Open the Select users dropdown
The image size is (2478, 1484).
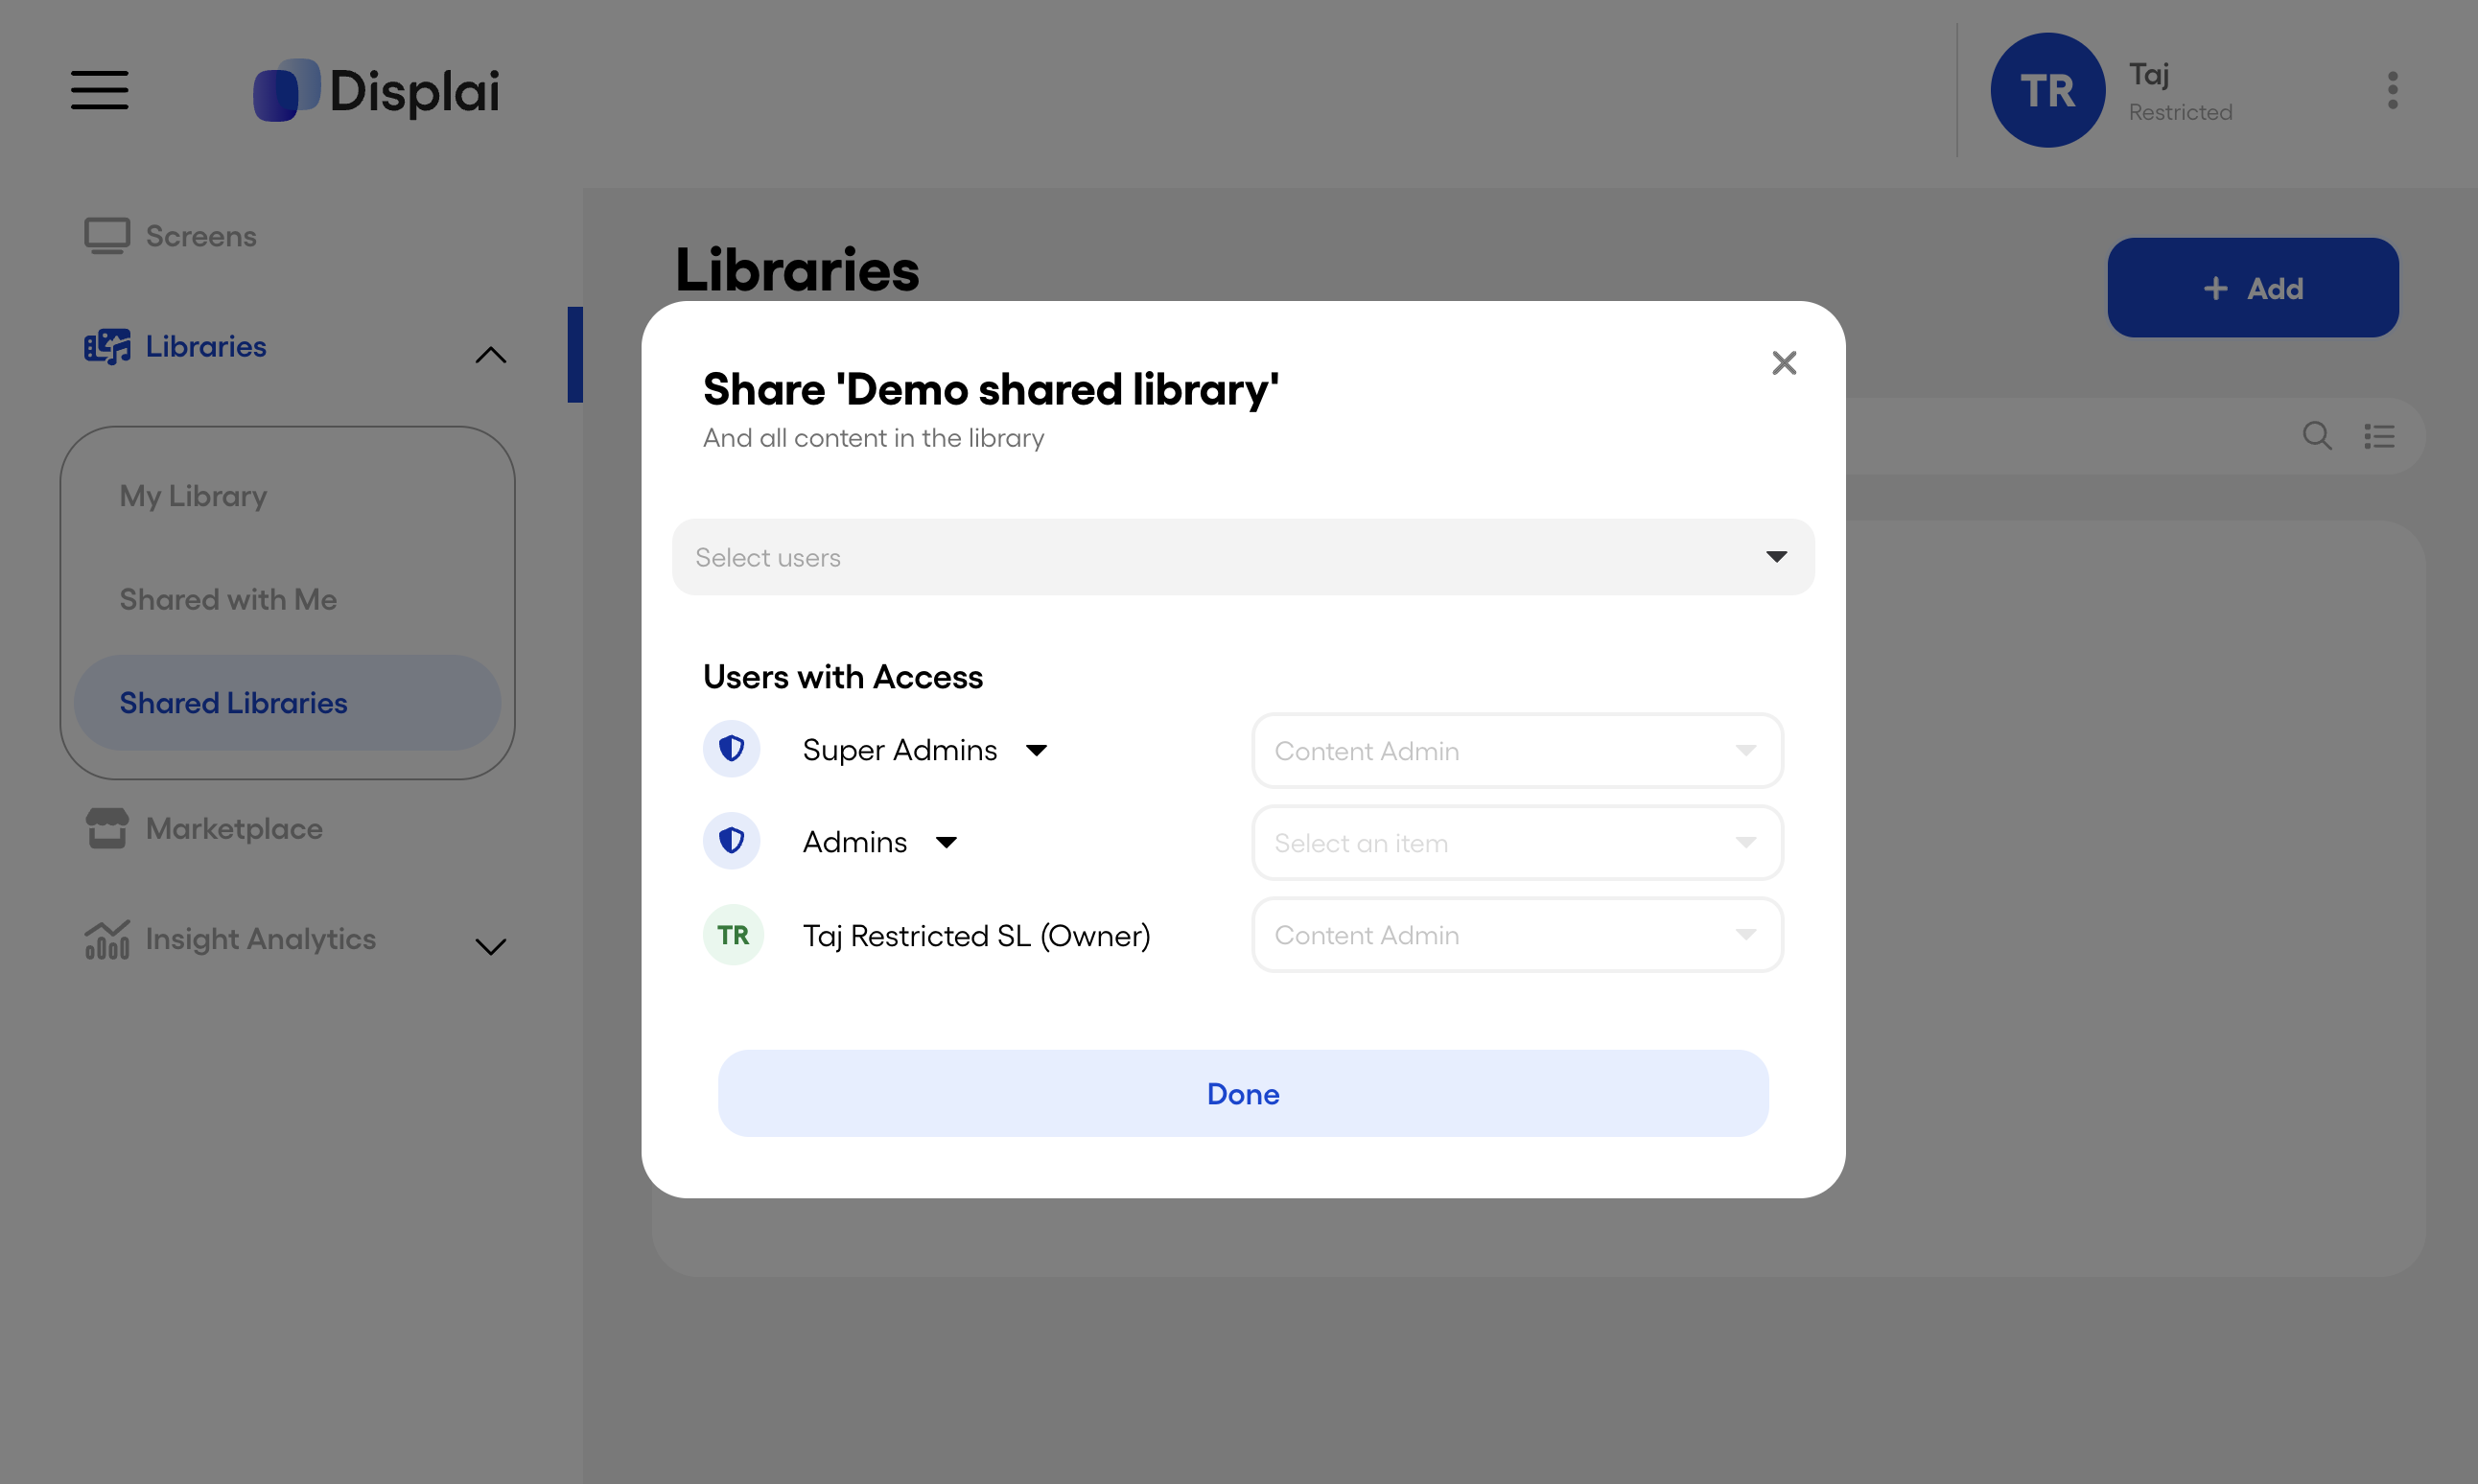pos(1243,557)
